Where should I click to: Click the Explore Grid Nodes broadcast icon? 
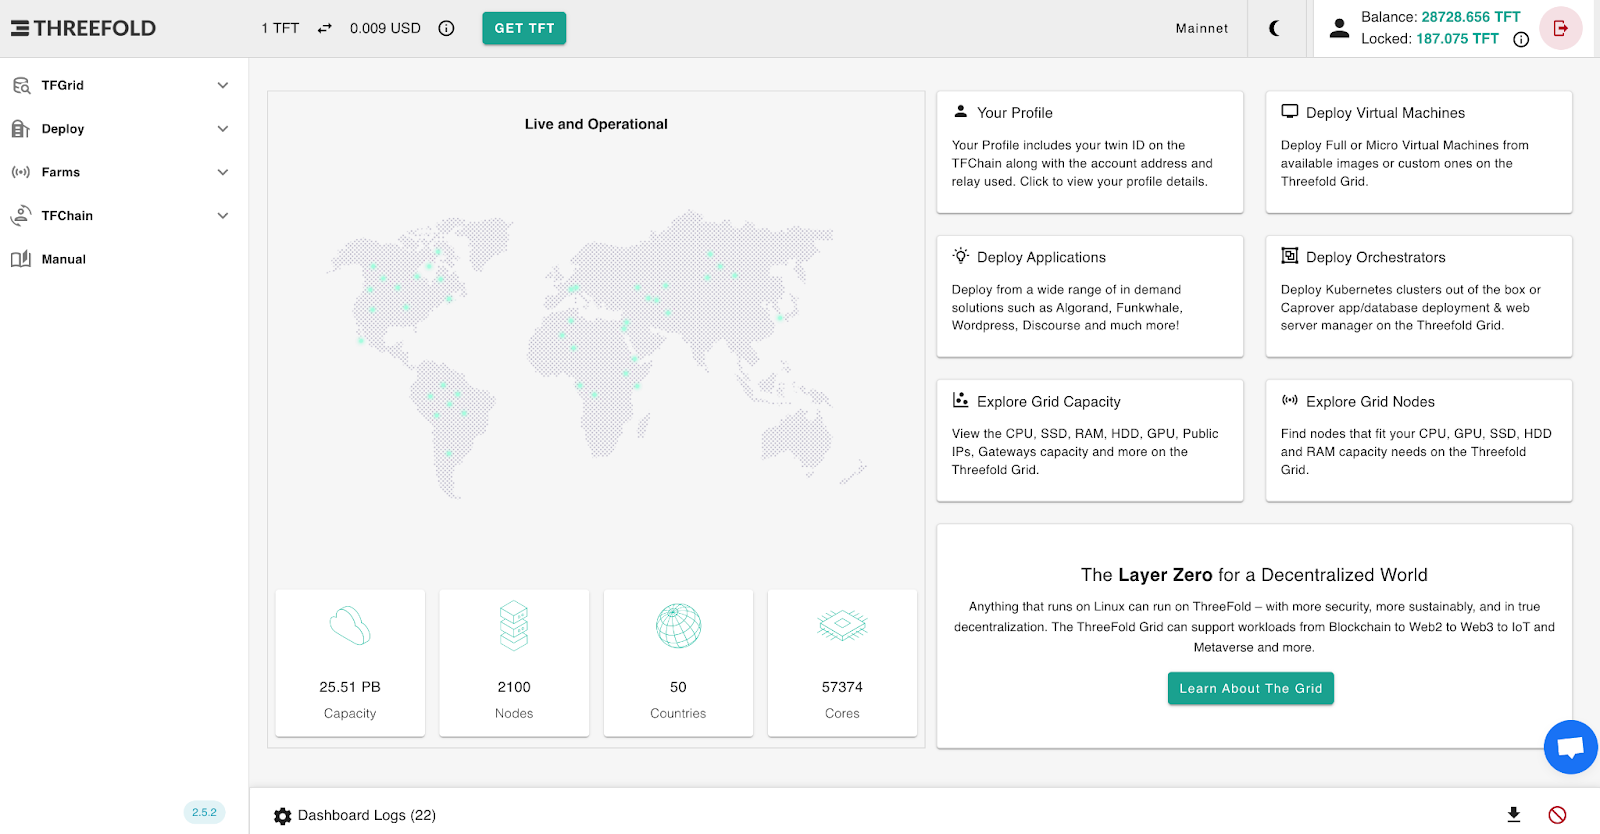click(x=1290, y=400)
